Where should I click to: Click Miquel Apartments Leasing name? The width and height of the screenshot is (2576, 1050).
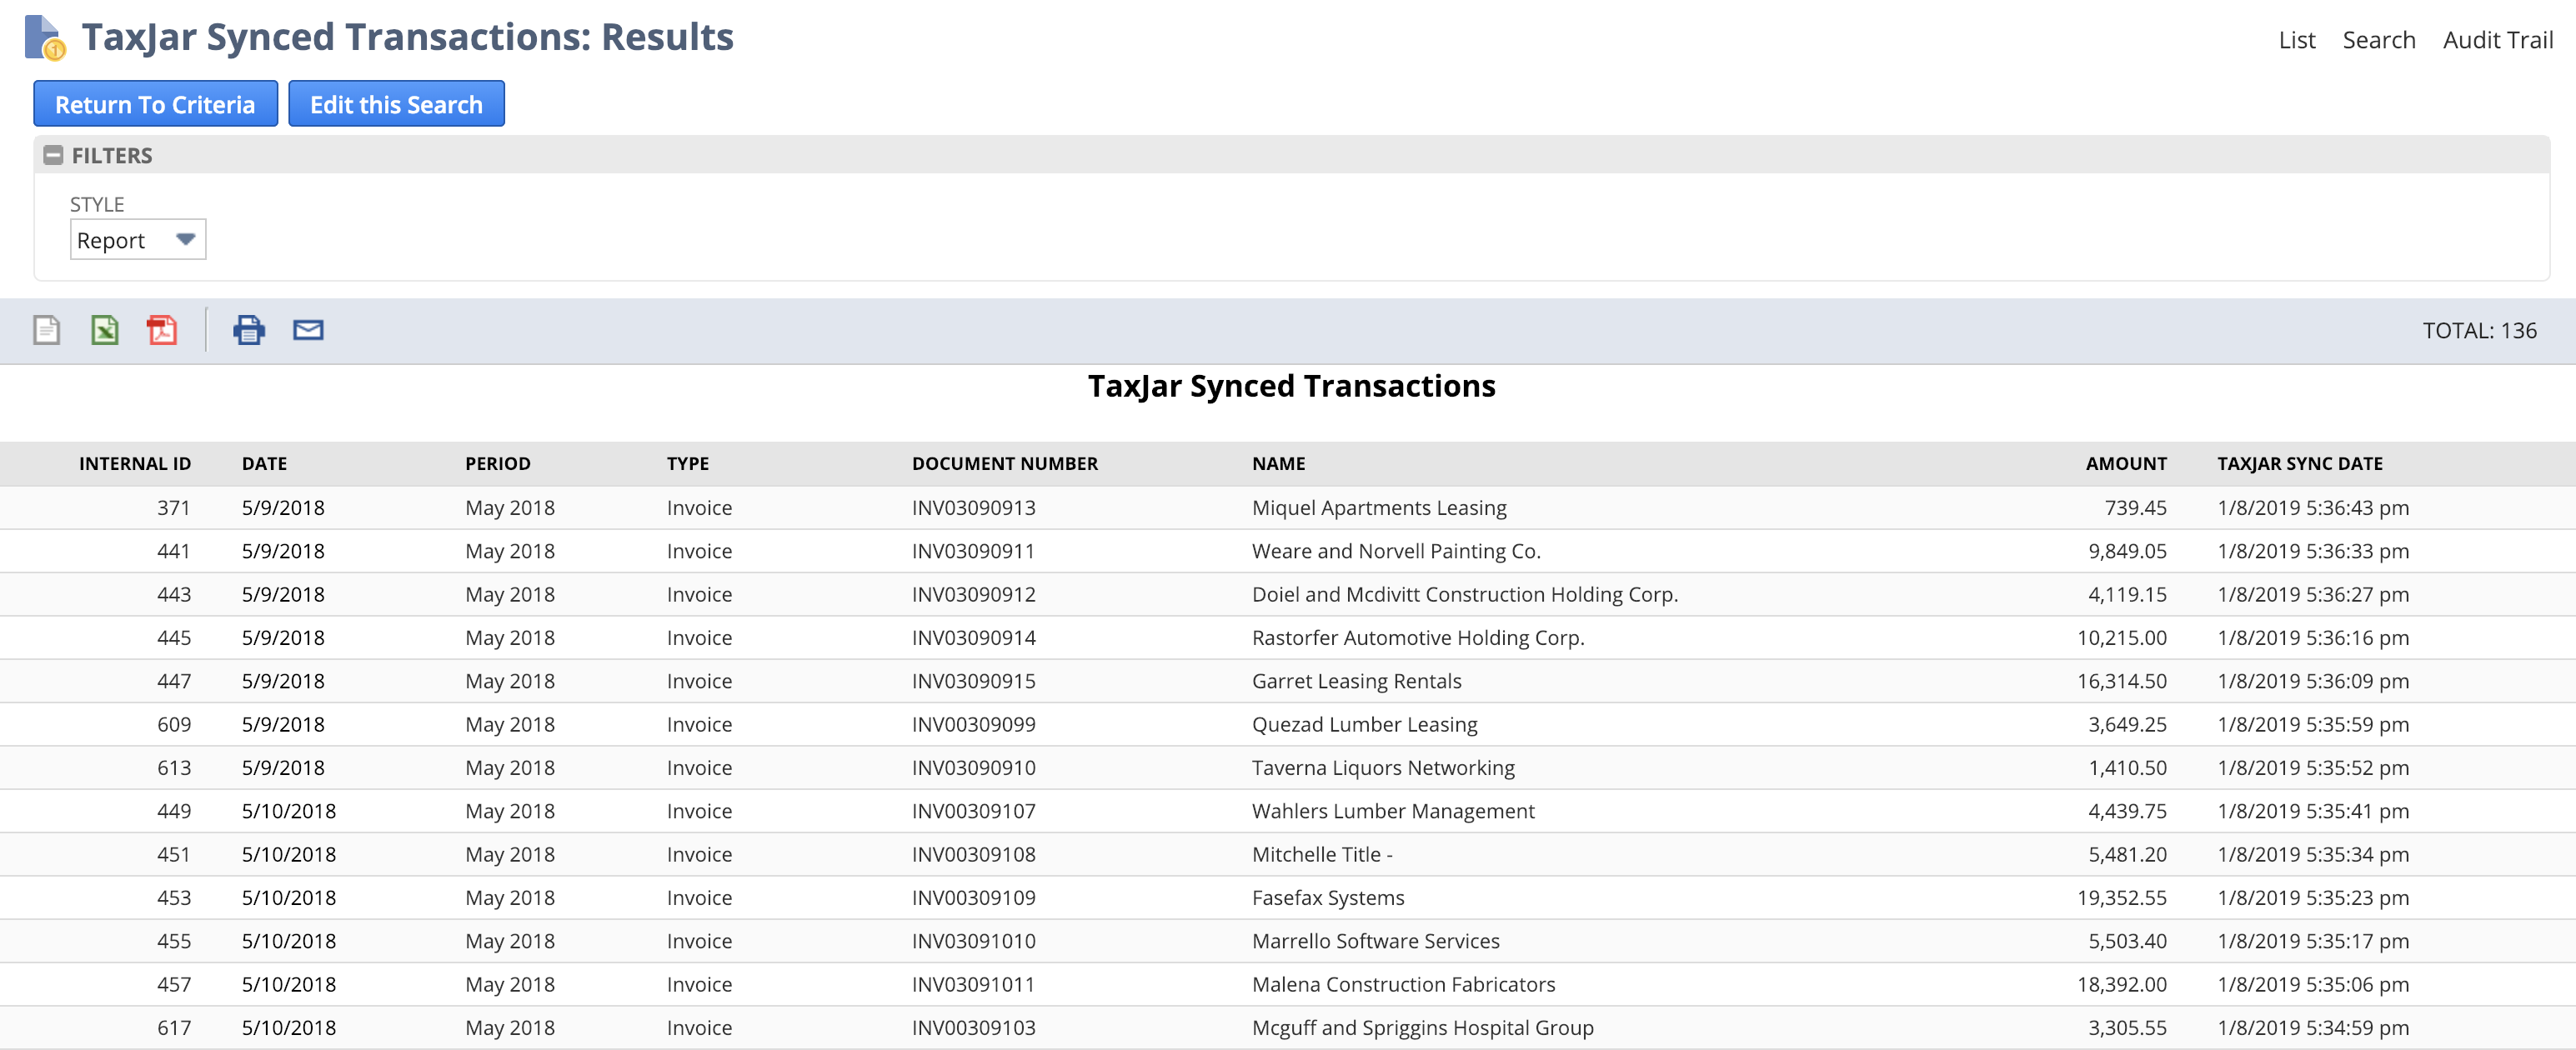point(1379,508)
